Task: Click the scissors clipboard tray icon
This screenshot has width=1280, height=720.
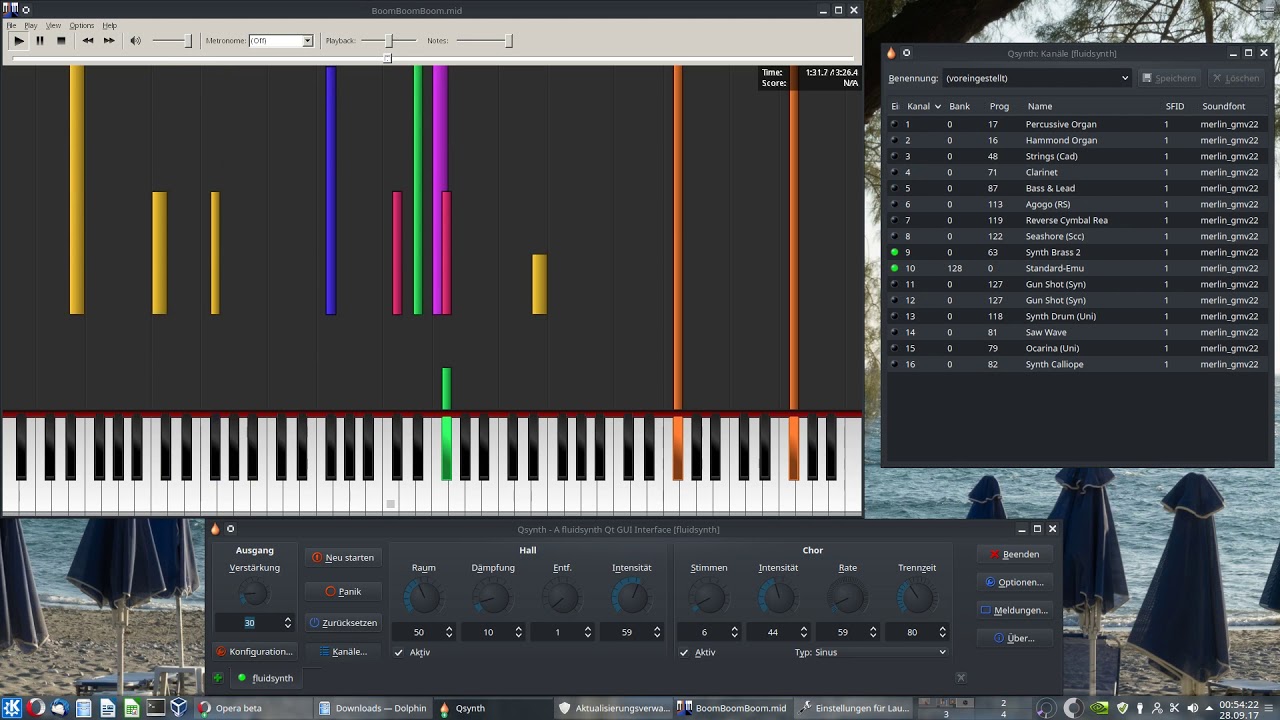Action: pos(1174,708)
